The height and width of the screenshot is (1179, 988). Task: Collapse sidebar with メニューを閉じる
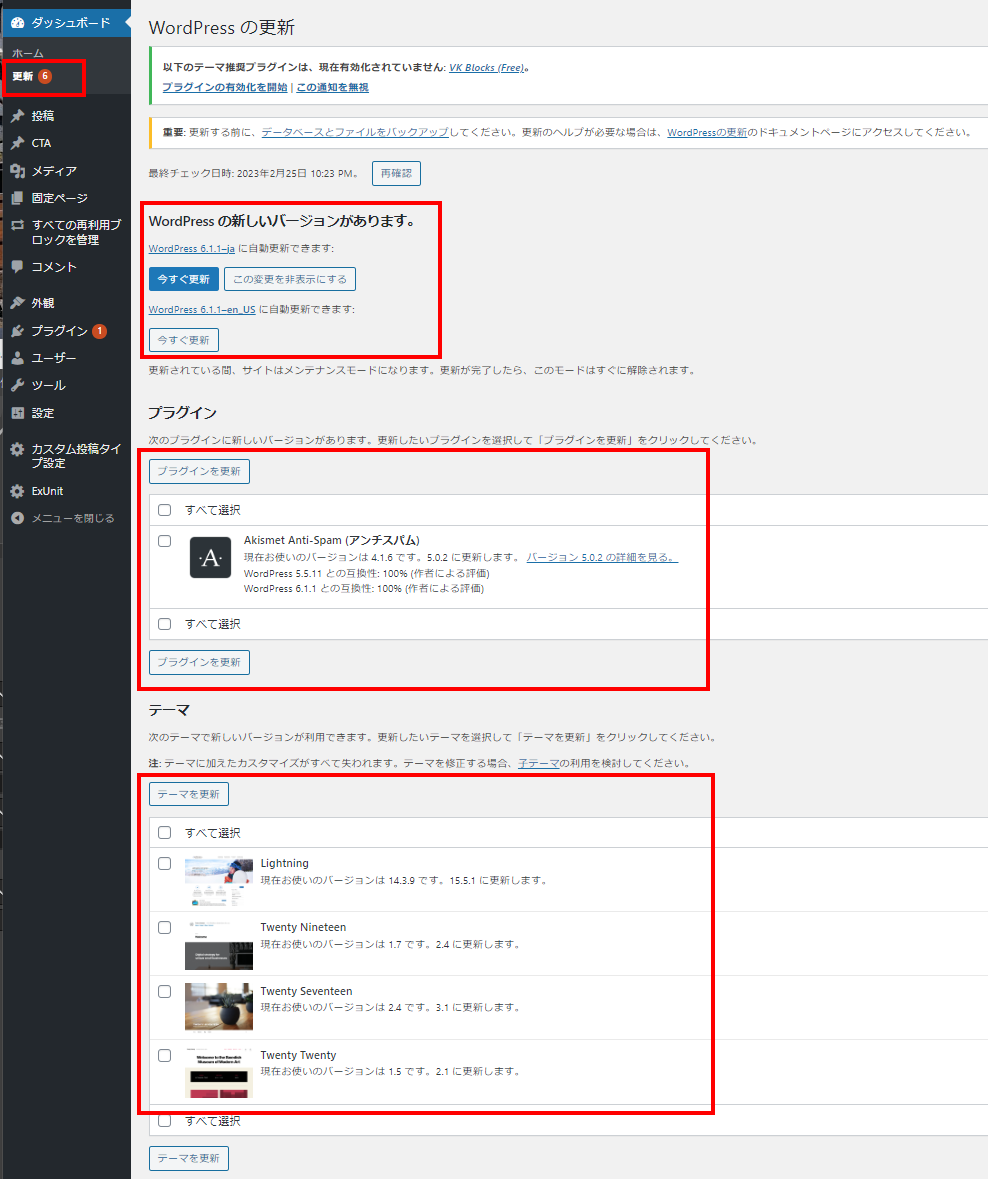[62, 518]
